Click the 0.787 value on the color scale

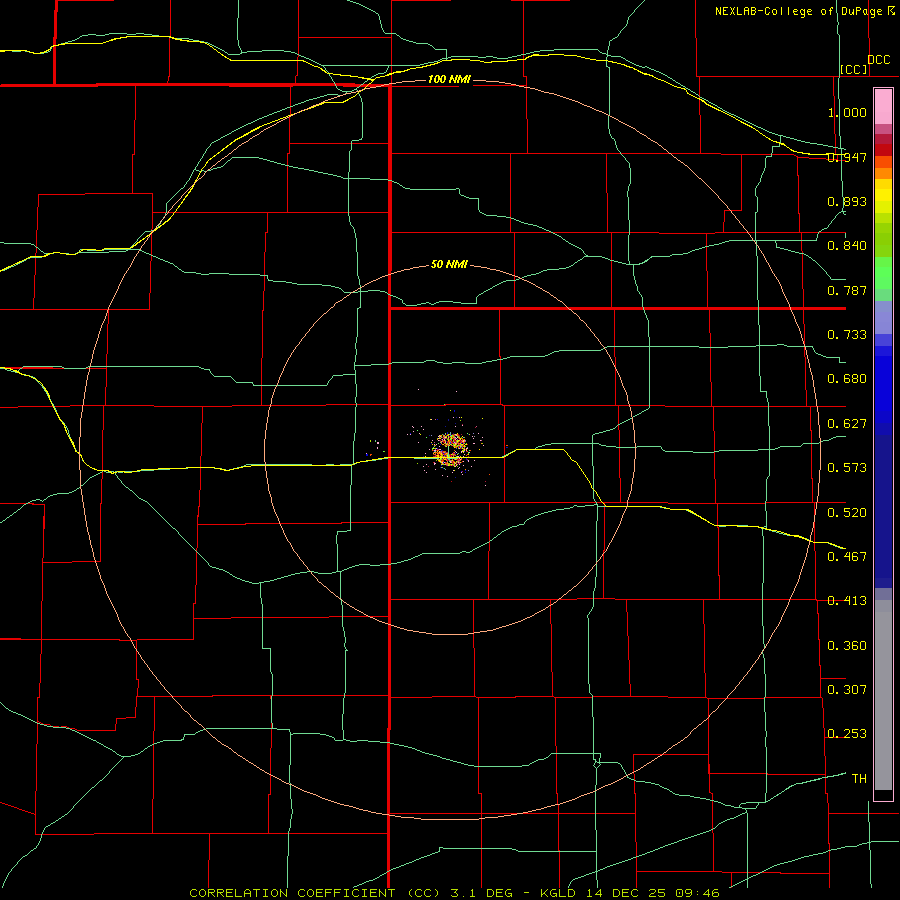(847, 290)
